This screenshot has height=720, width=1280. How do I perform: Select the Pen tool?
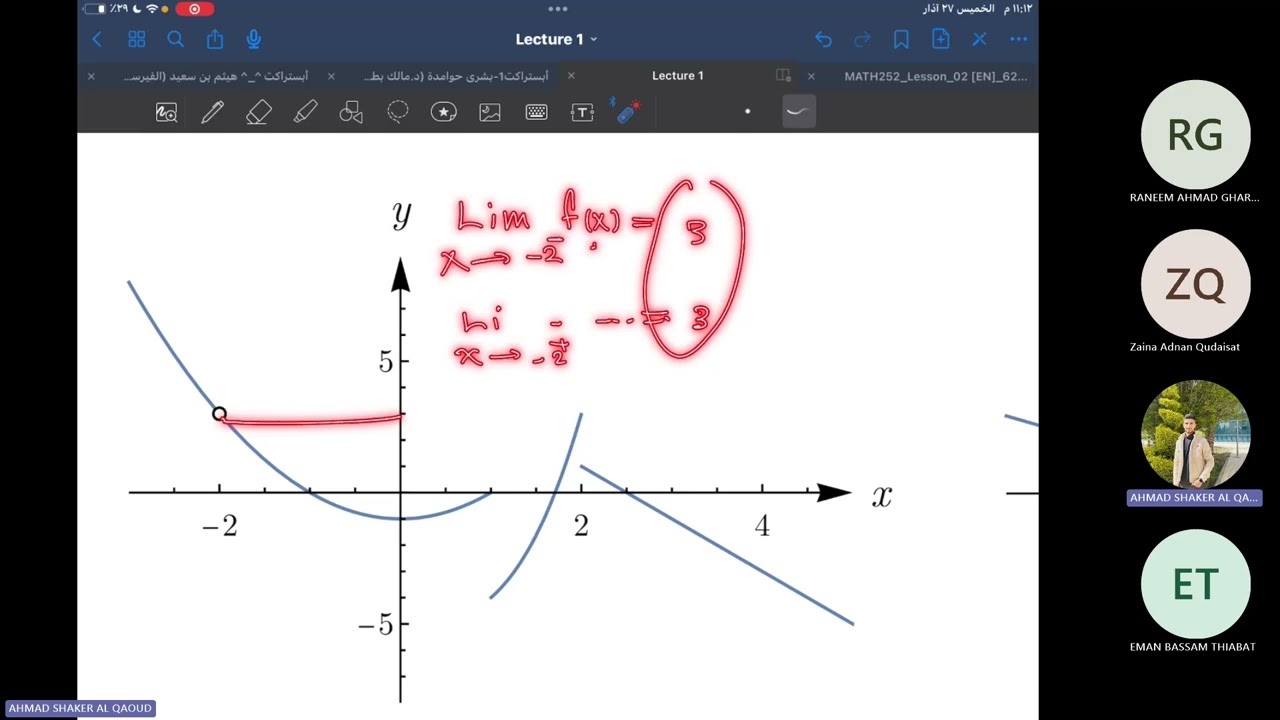(212, 113)
